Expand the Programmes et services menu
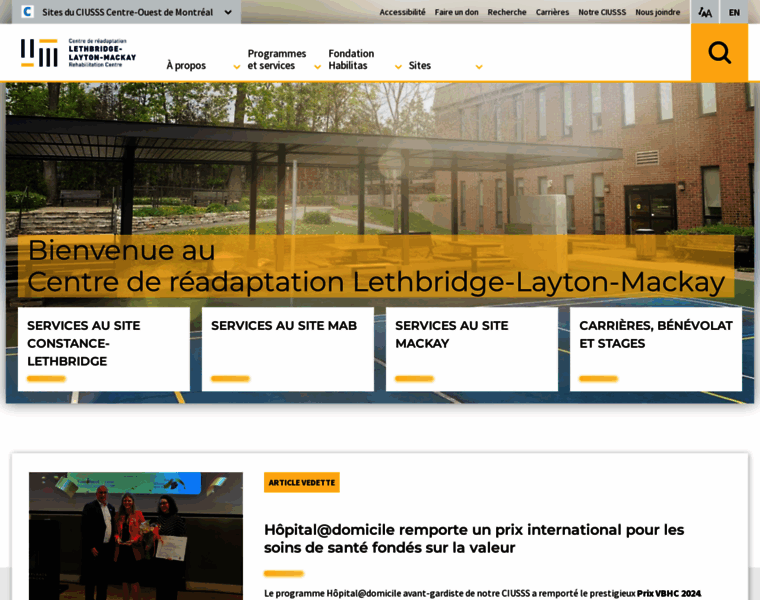This screenshot has height=600, width=760. [x=284, y=60]
